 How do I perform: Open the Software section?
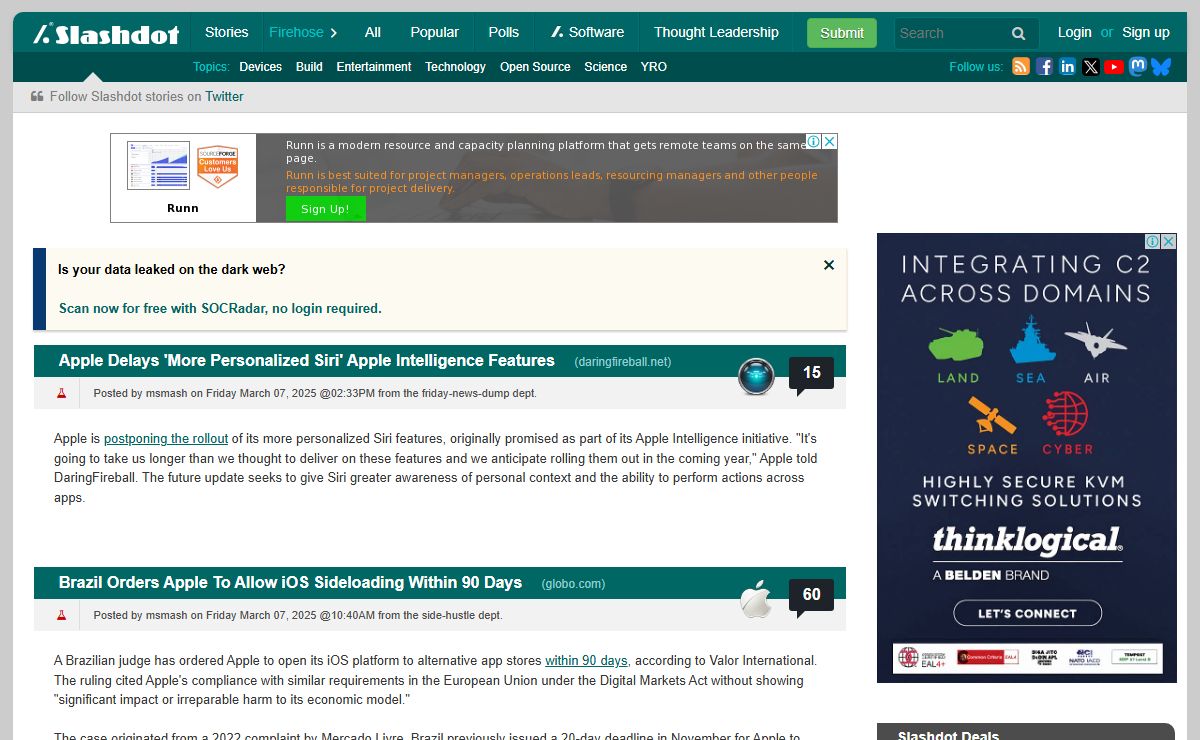[x=587, y=32]
